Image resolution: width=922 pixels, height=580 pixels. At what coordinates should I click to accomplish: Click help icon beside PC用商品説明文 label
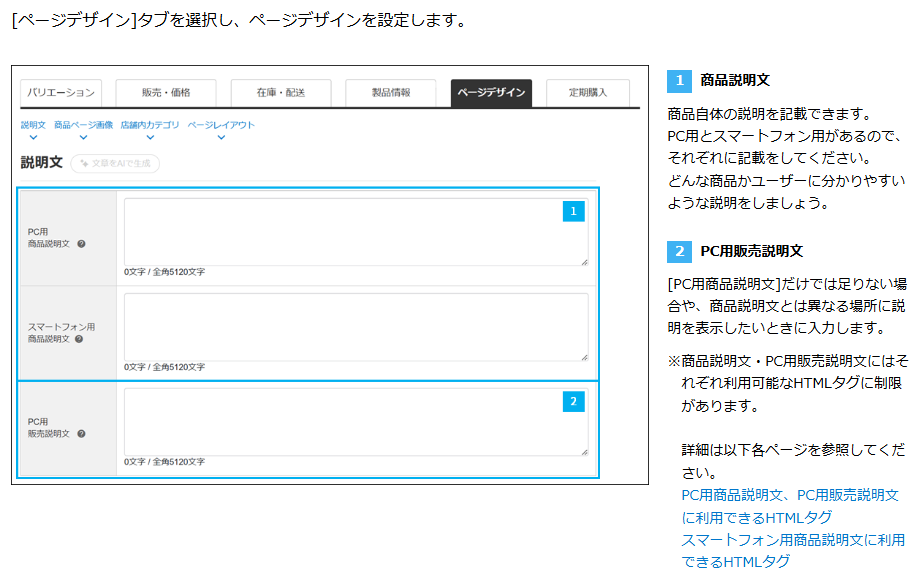coord(81,243)
